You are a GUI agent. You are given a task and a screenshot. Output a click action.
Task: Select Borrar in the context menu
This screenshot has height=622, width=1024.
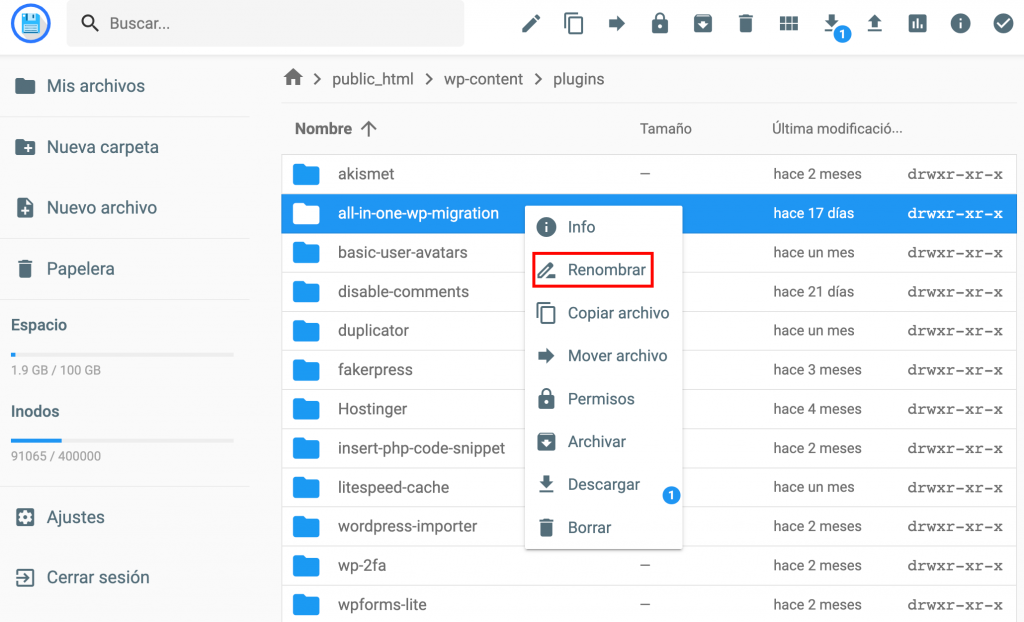[591, 527]
